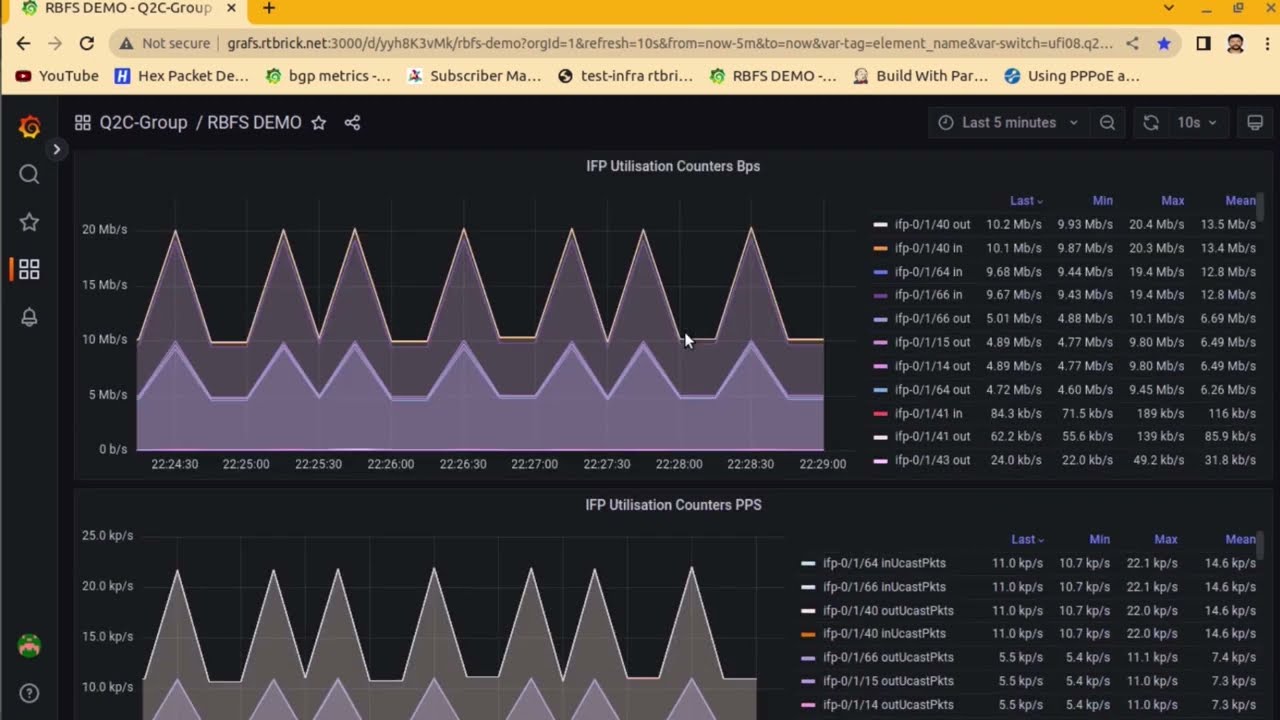
Task: Toggle ifp-0/1/64 inUcastPkts series visibility
Action: pos(884,563)
